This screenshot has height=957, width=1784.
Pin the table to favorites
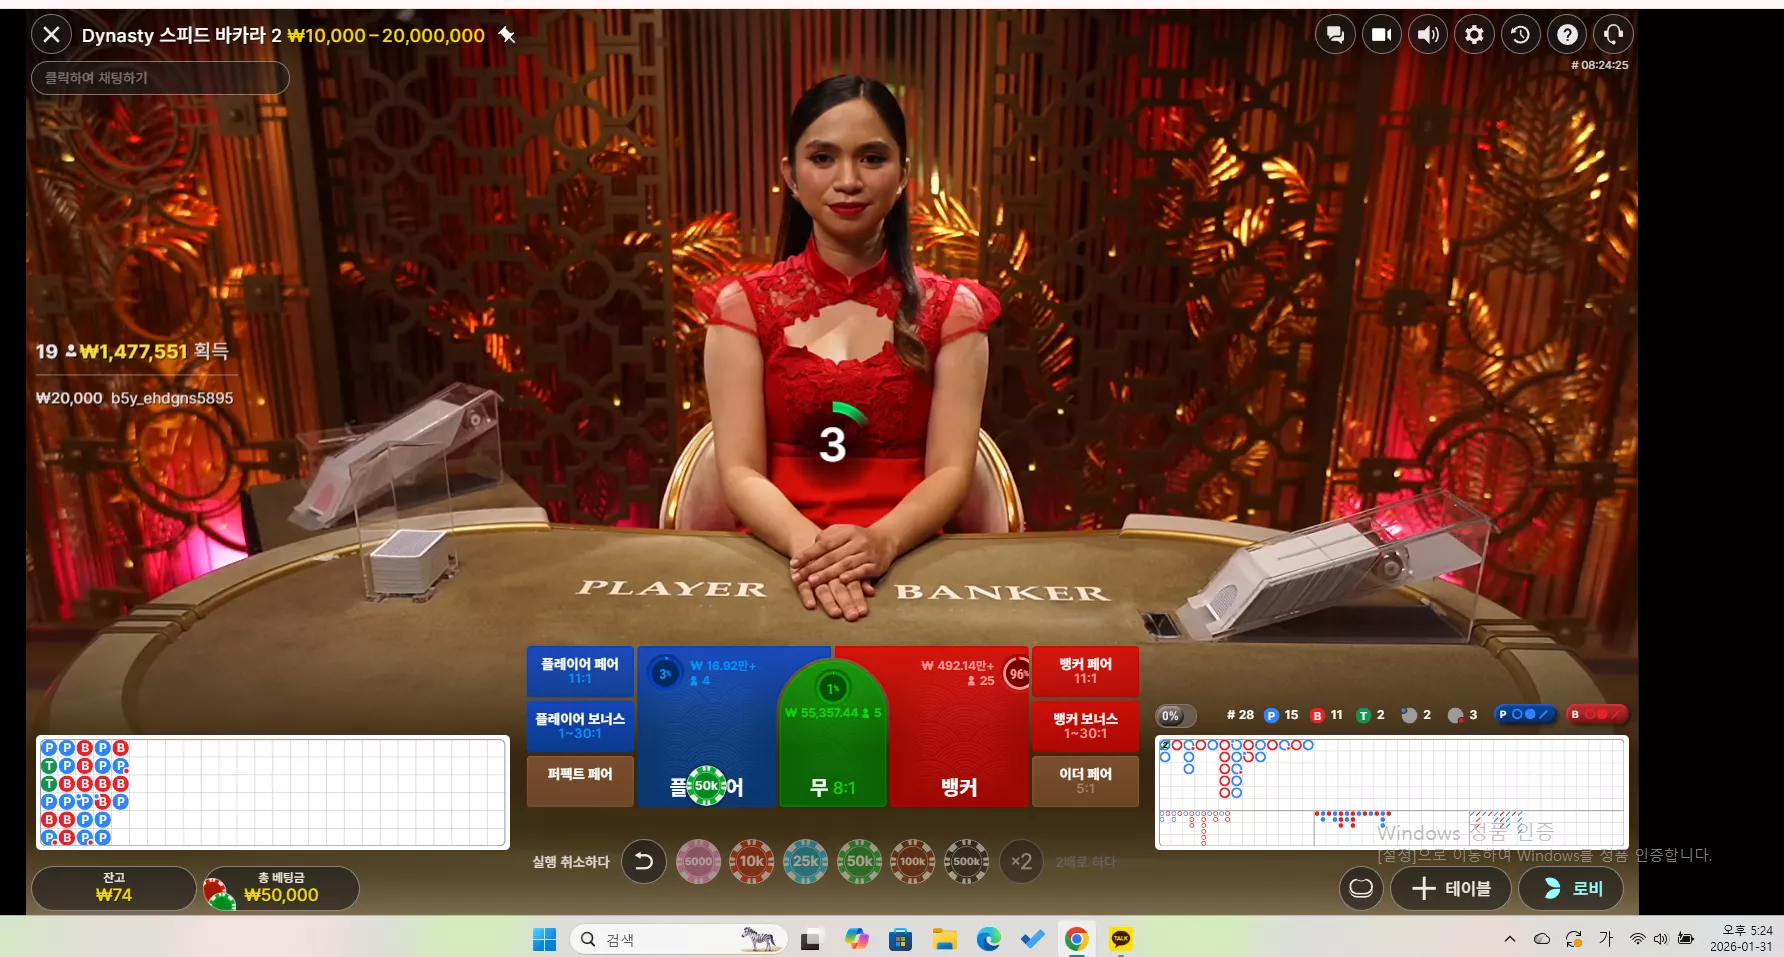point(507,35)
